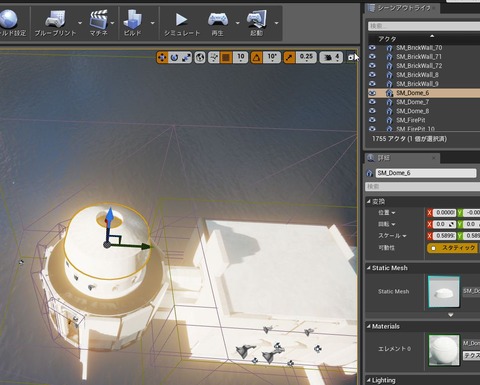480x385 pixels.
Task: Click the Details panel search field
Action: 423,187
